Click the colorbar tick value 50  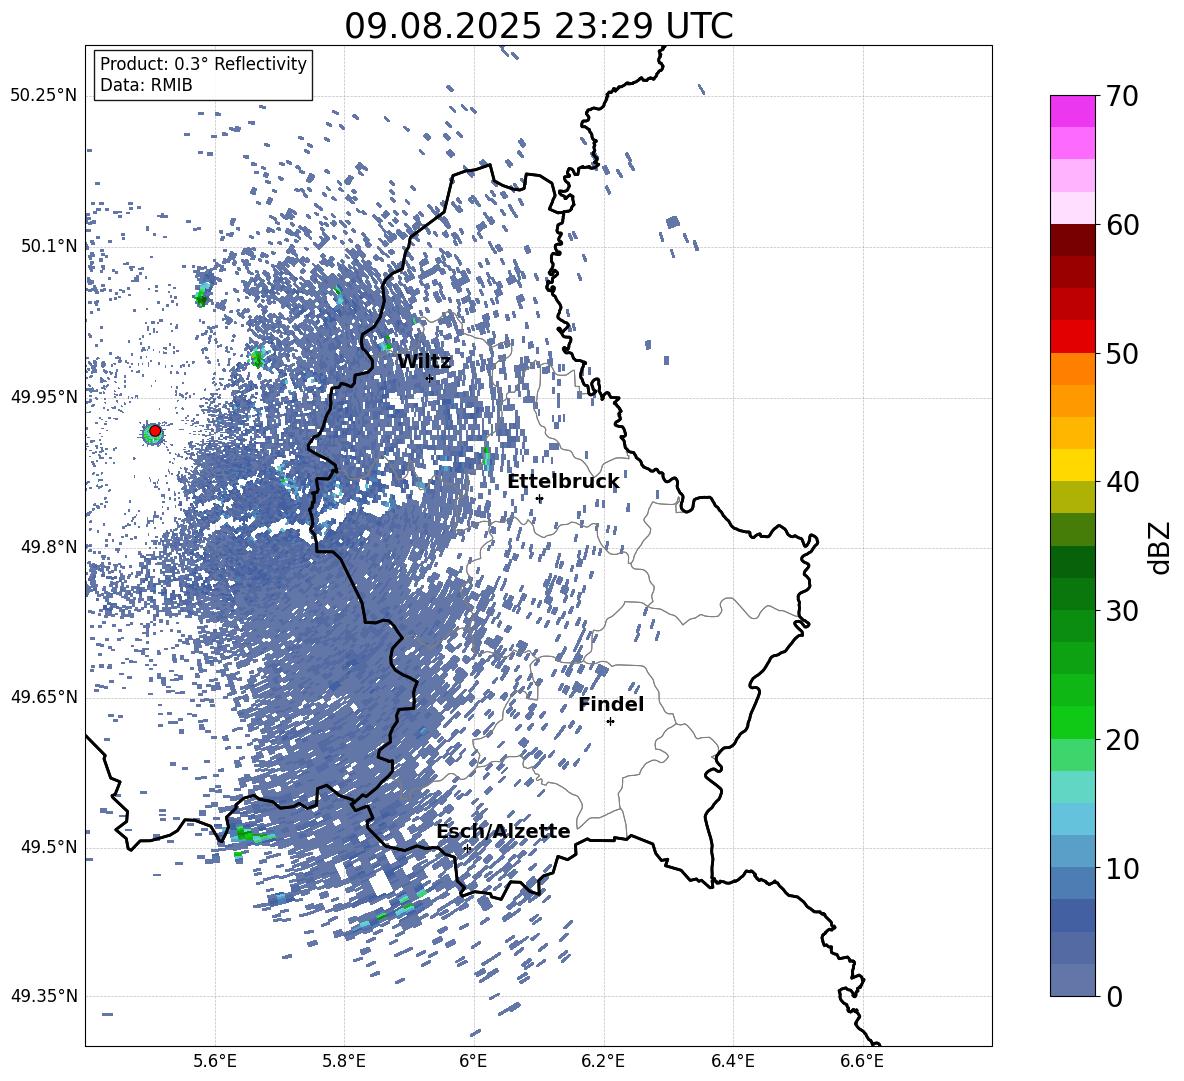click(x=1122, y=354)
